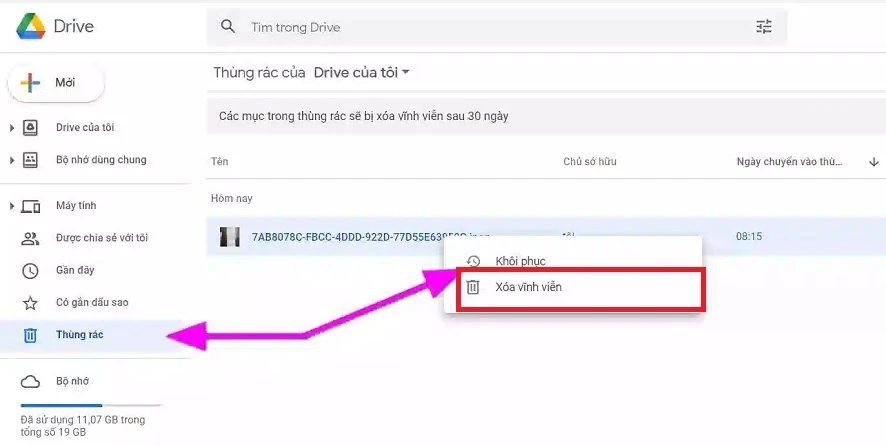Click the trash bin sidebar icon

tap(30, 335)
